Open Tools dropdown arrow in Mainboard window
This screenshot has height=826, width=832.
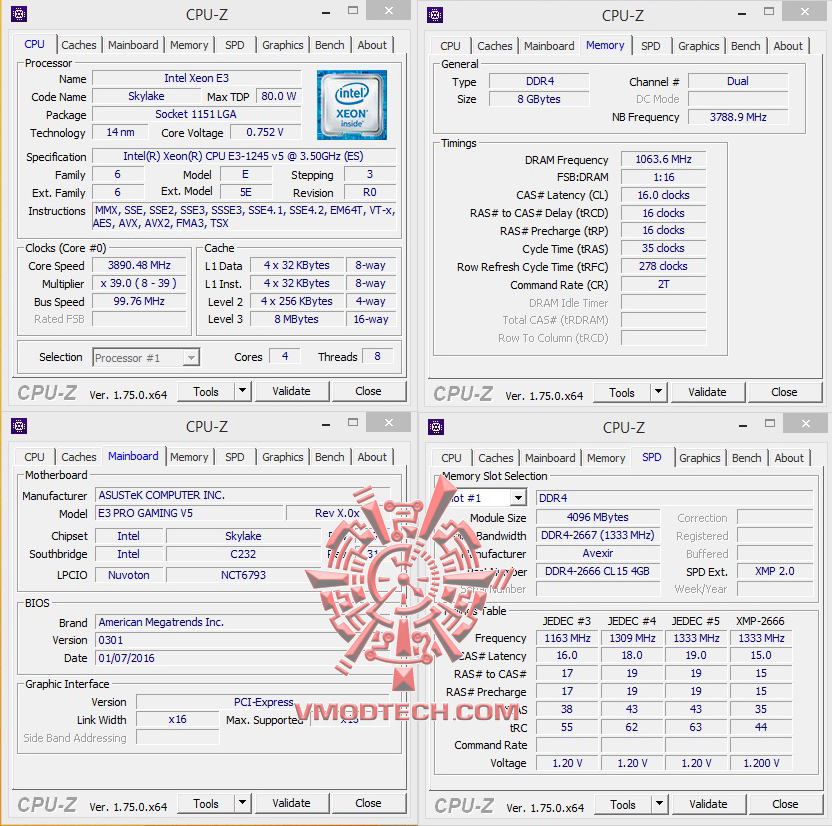(x=242, y=803)
